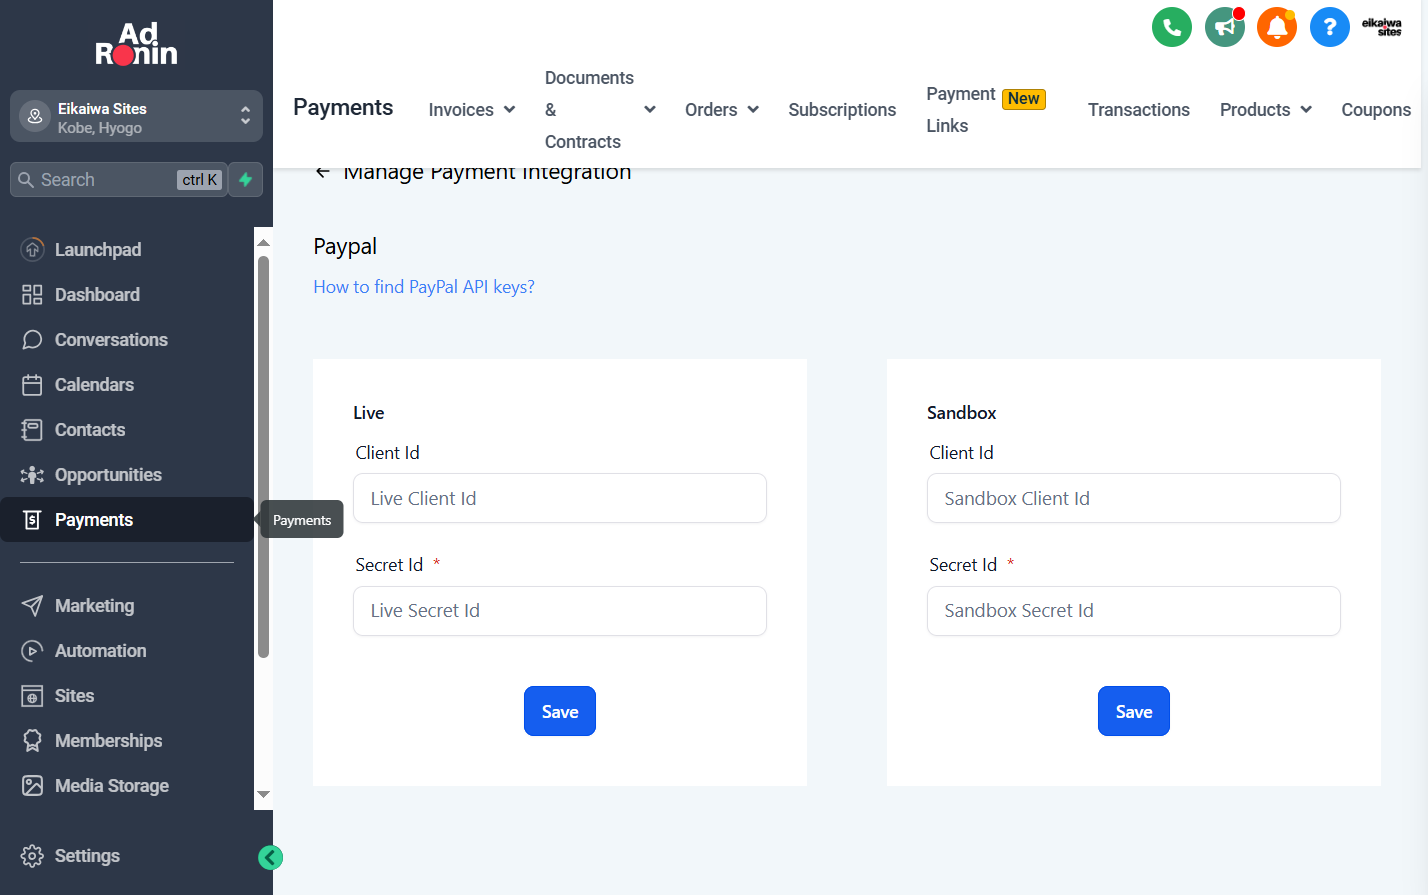Open the orange notifications bell
The height and width of the screenshot is (895, 1428).
[1277, 27]
